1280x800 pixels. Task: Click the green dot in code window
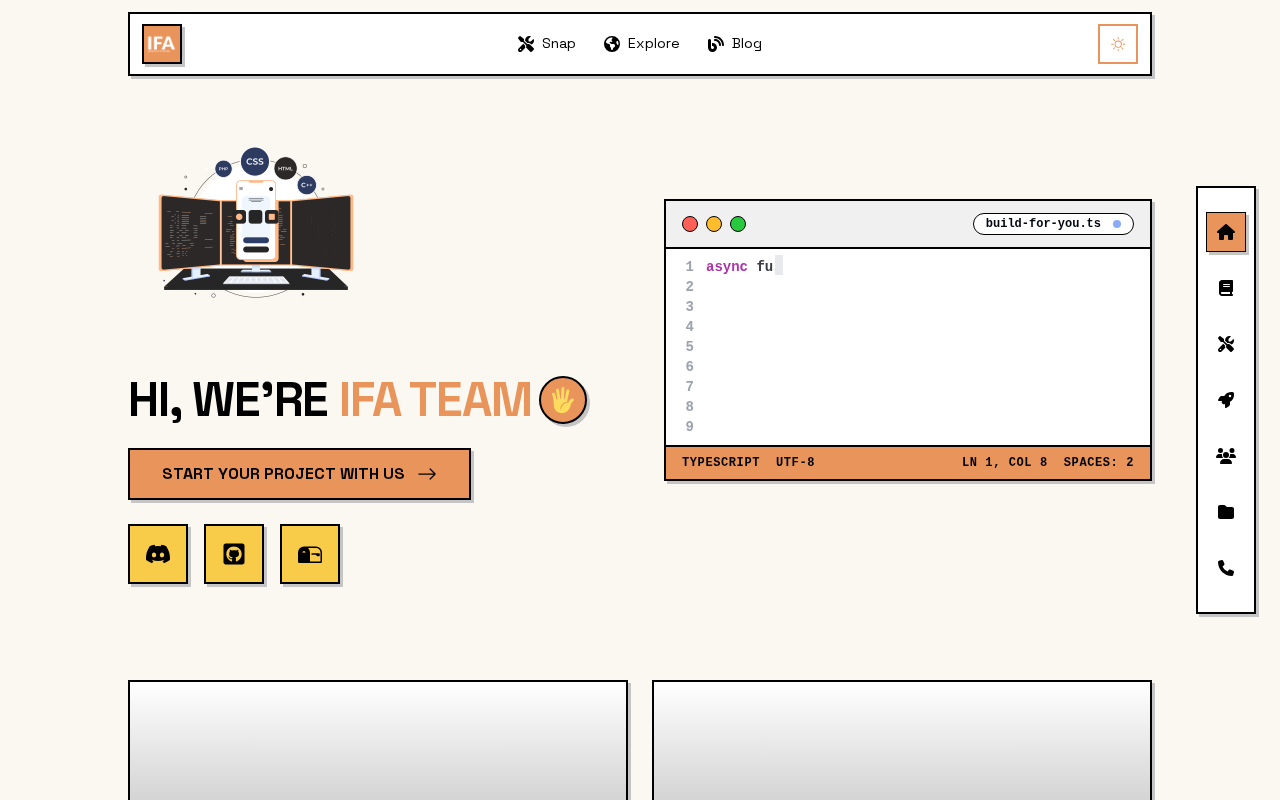[x=738, y=224]
